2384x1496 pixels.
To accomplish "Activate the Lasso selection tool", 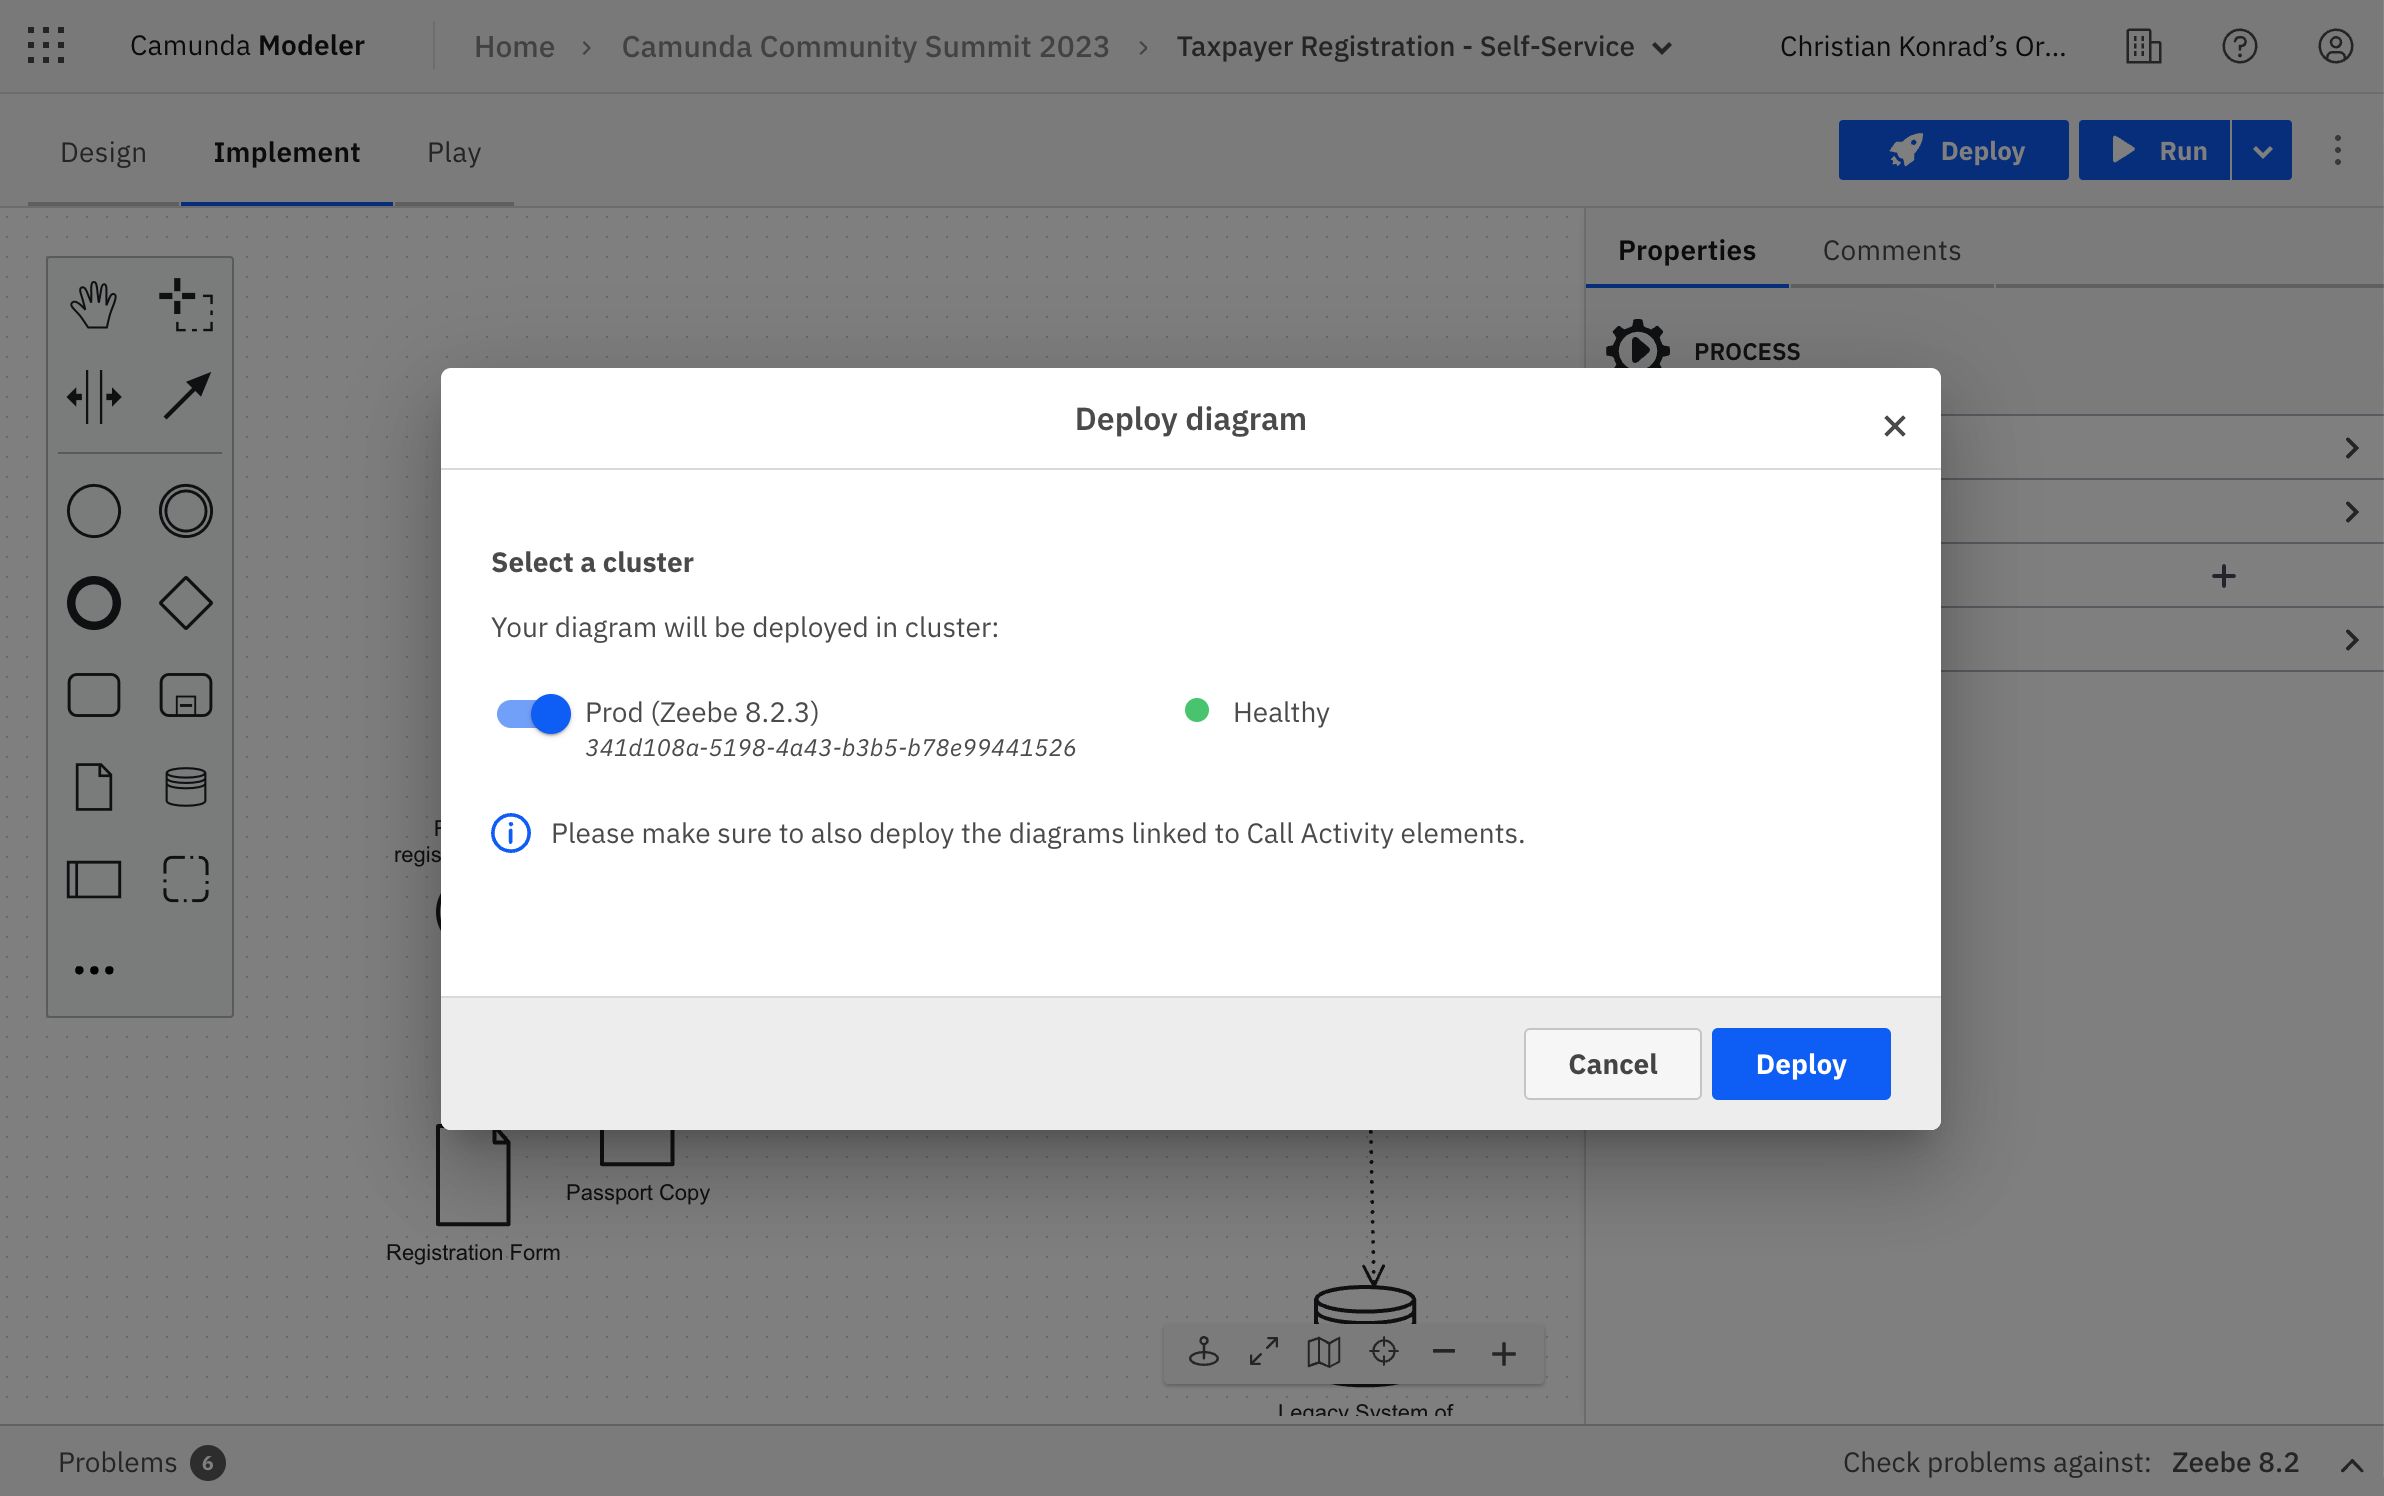I will pos(186,306).
